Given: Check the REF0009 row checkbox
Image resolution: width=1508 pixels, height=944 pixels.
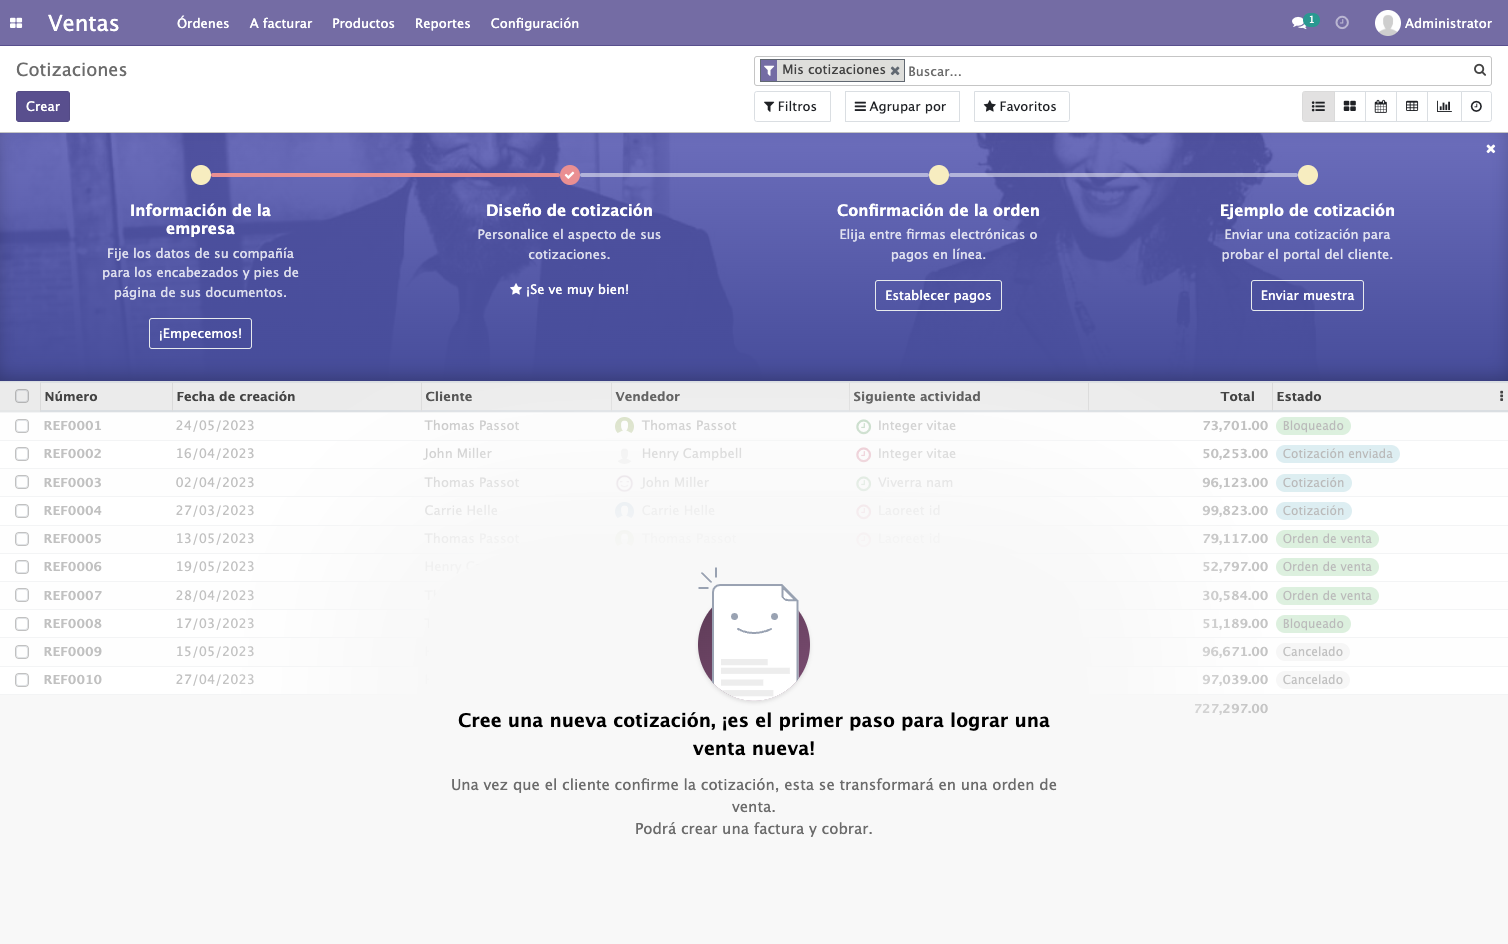Looking at the screenshot, I should tap(22, 652).
